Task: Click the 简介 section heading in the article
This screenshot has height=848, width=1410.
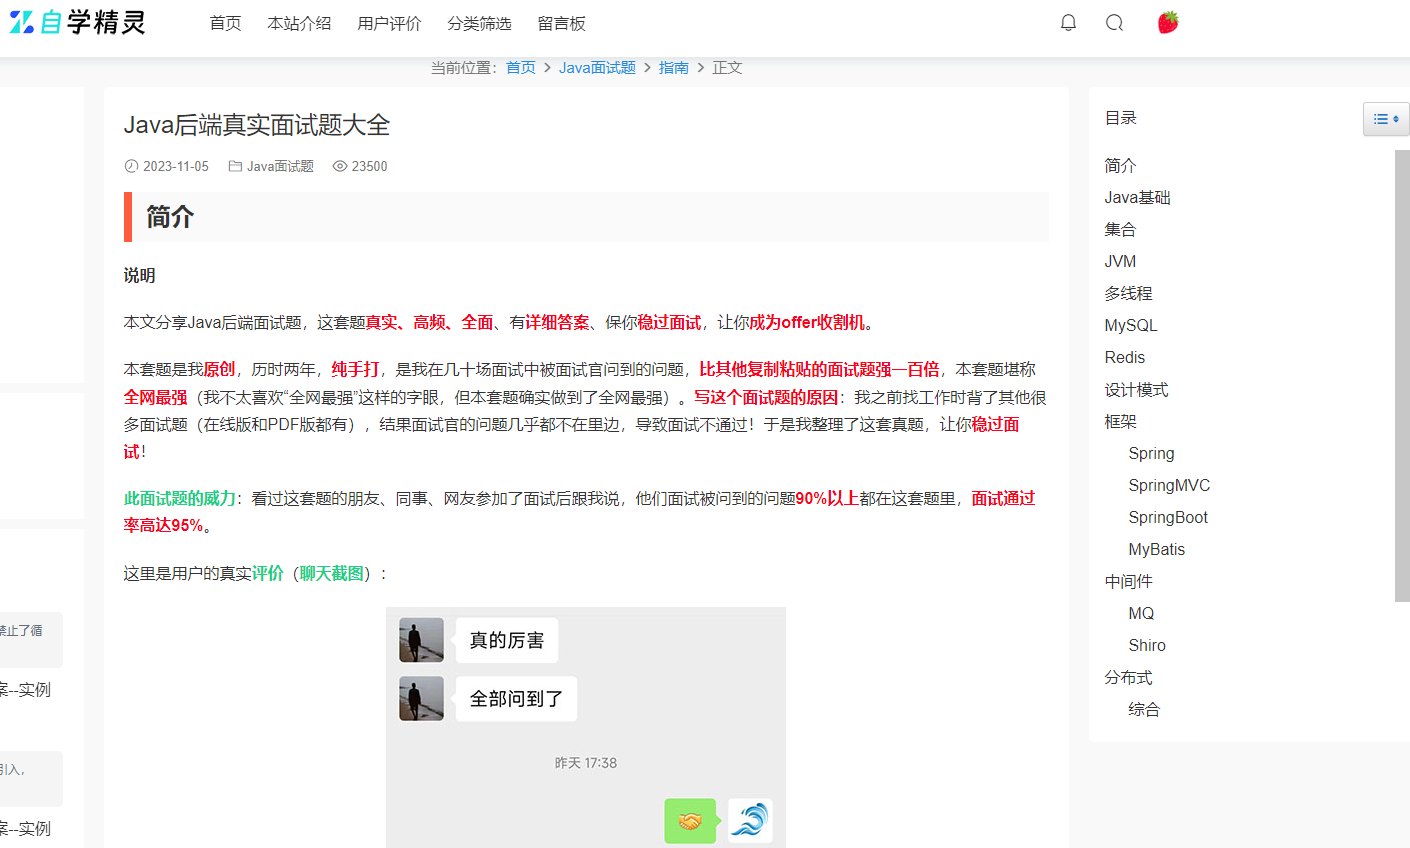Action: pos(170,217)
